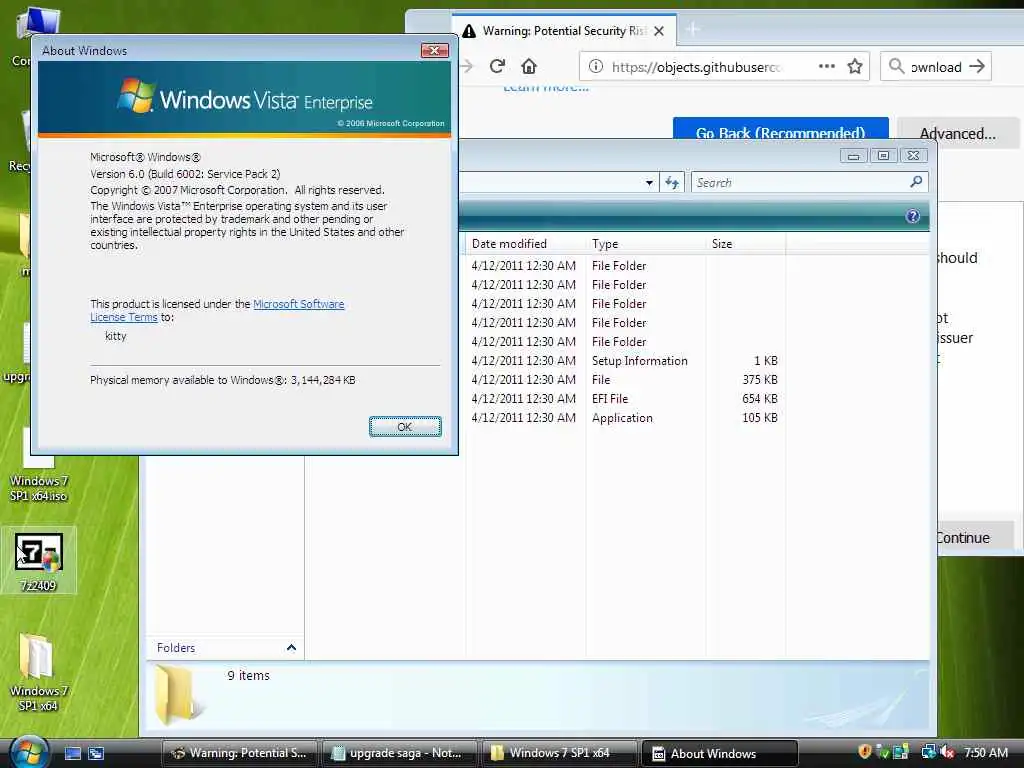
Task: Select the Application row sized 105 KB
Action: point(624,417)
